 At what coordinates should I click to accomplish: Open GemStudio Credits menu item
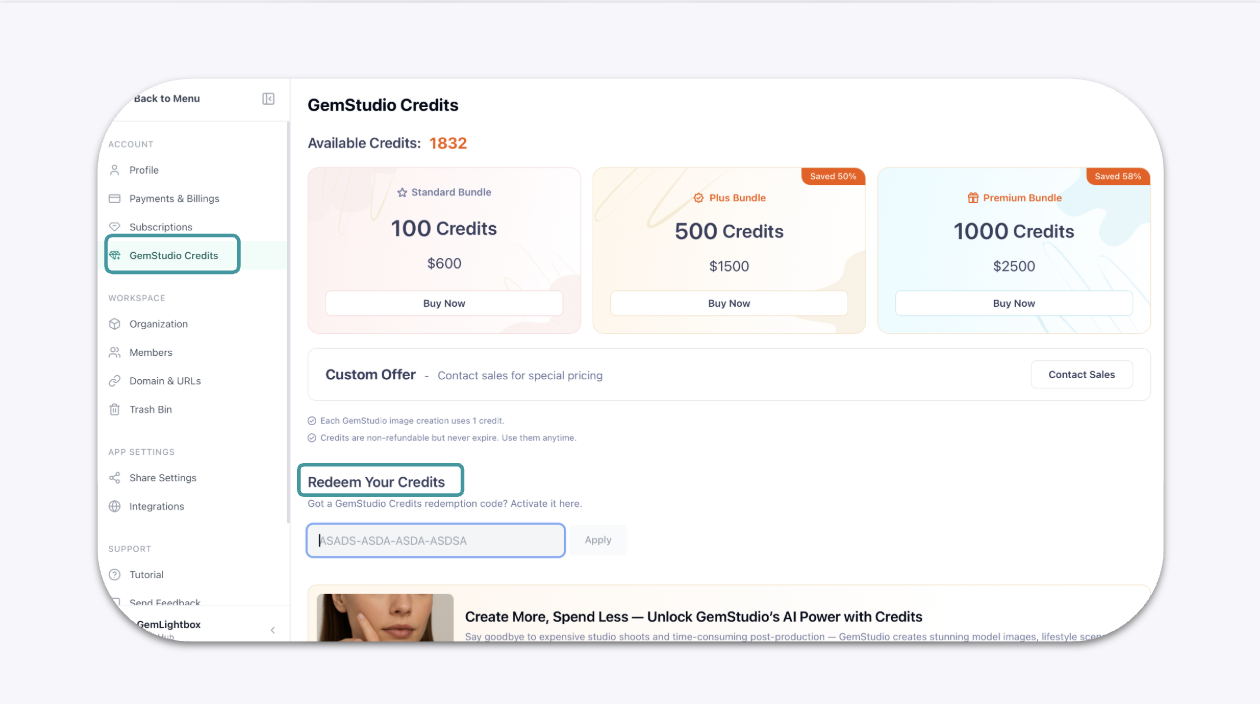tap(173, 256)
